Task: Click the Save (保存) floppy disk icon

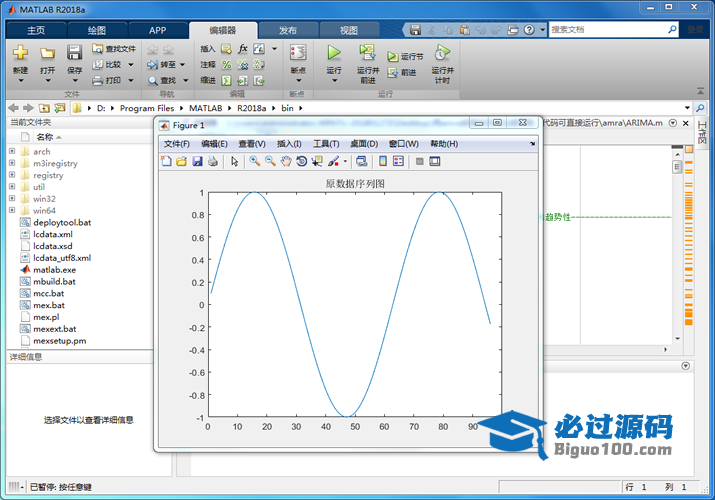Action: click(75, 53)
